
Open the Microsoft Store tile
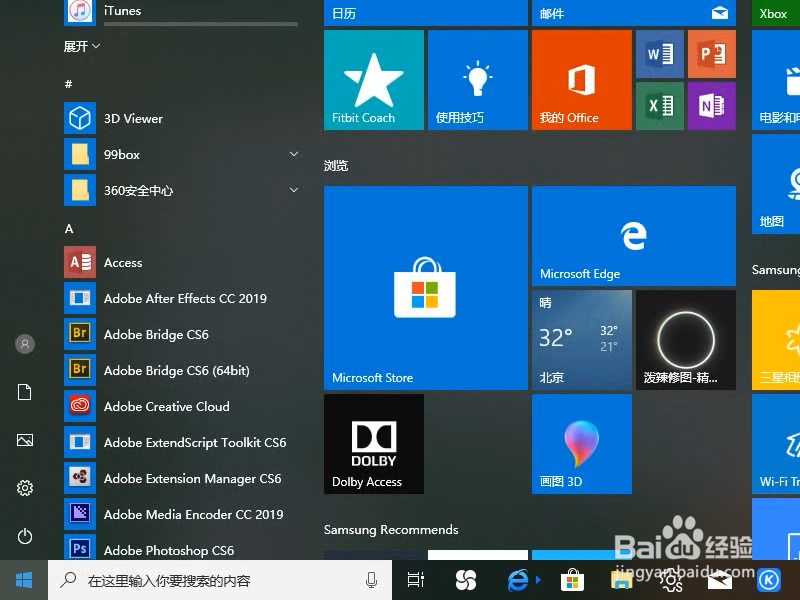tap(426, 288)
